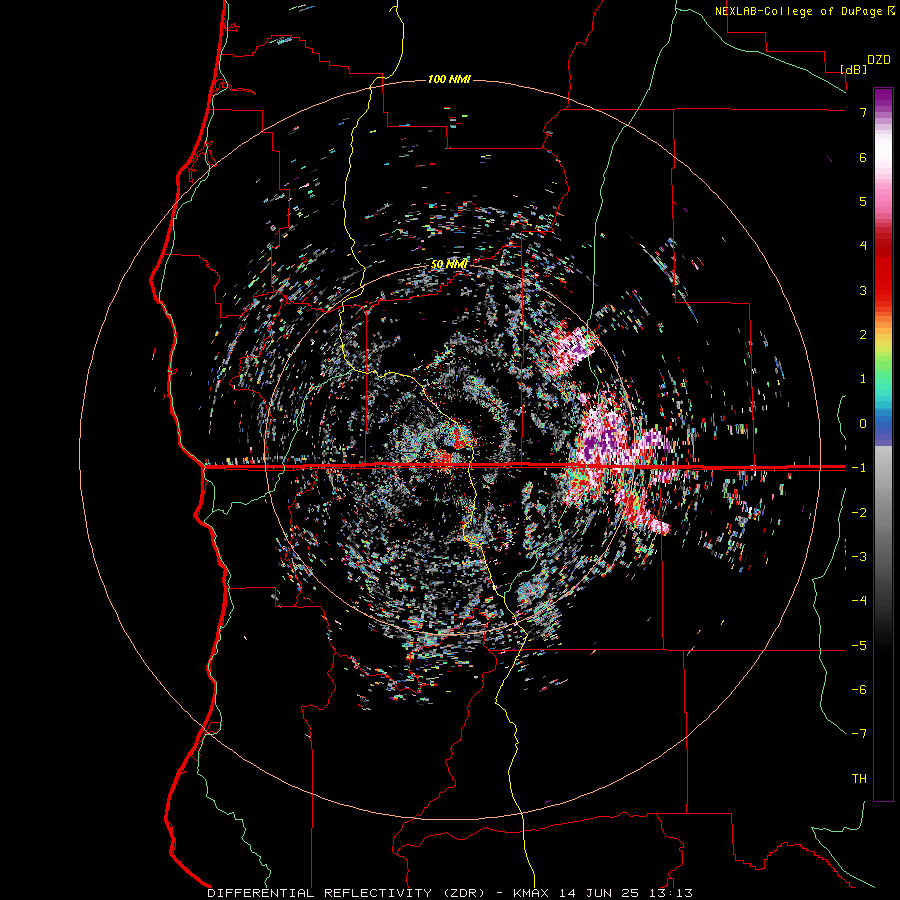Click the 100 NMI range ring label
The image size is (900, 900).
[449, 79]
